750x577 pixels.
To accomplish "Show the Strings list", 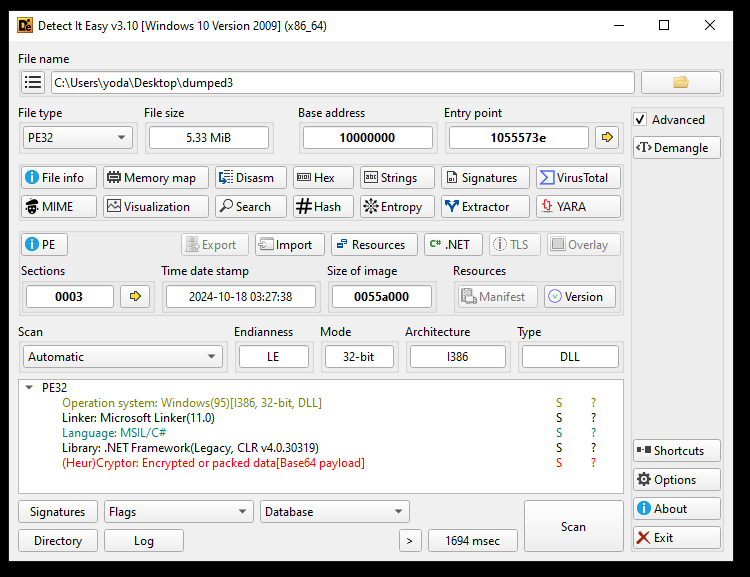I will [x=397, y=178].
